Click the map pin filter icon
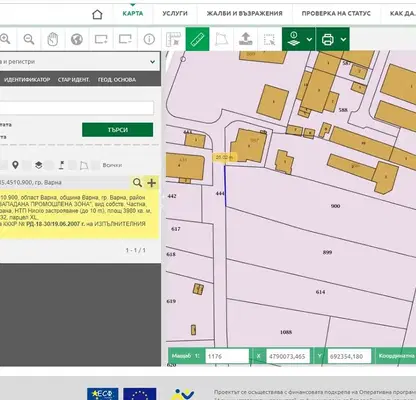The width and height of the screenshot is (416, 400). point(15,165)
